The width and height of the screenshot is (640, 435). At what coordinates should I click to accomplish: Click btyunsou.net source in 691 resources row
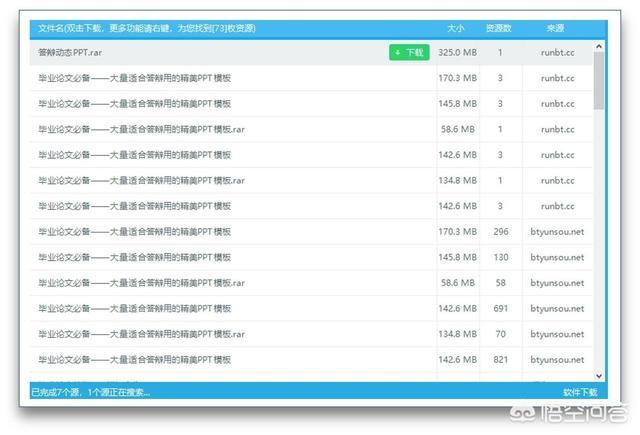pyautogui.click(x=557, y=309)
